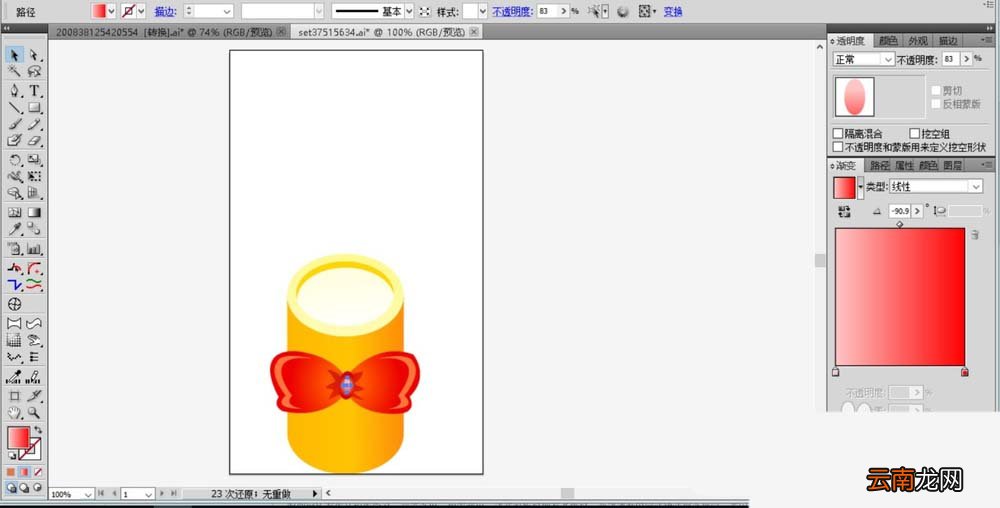
Task: Select the Eyedropper tool
Action: click(15, 229)
